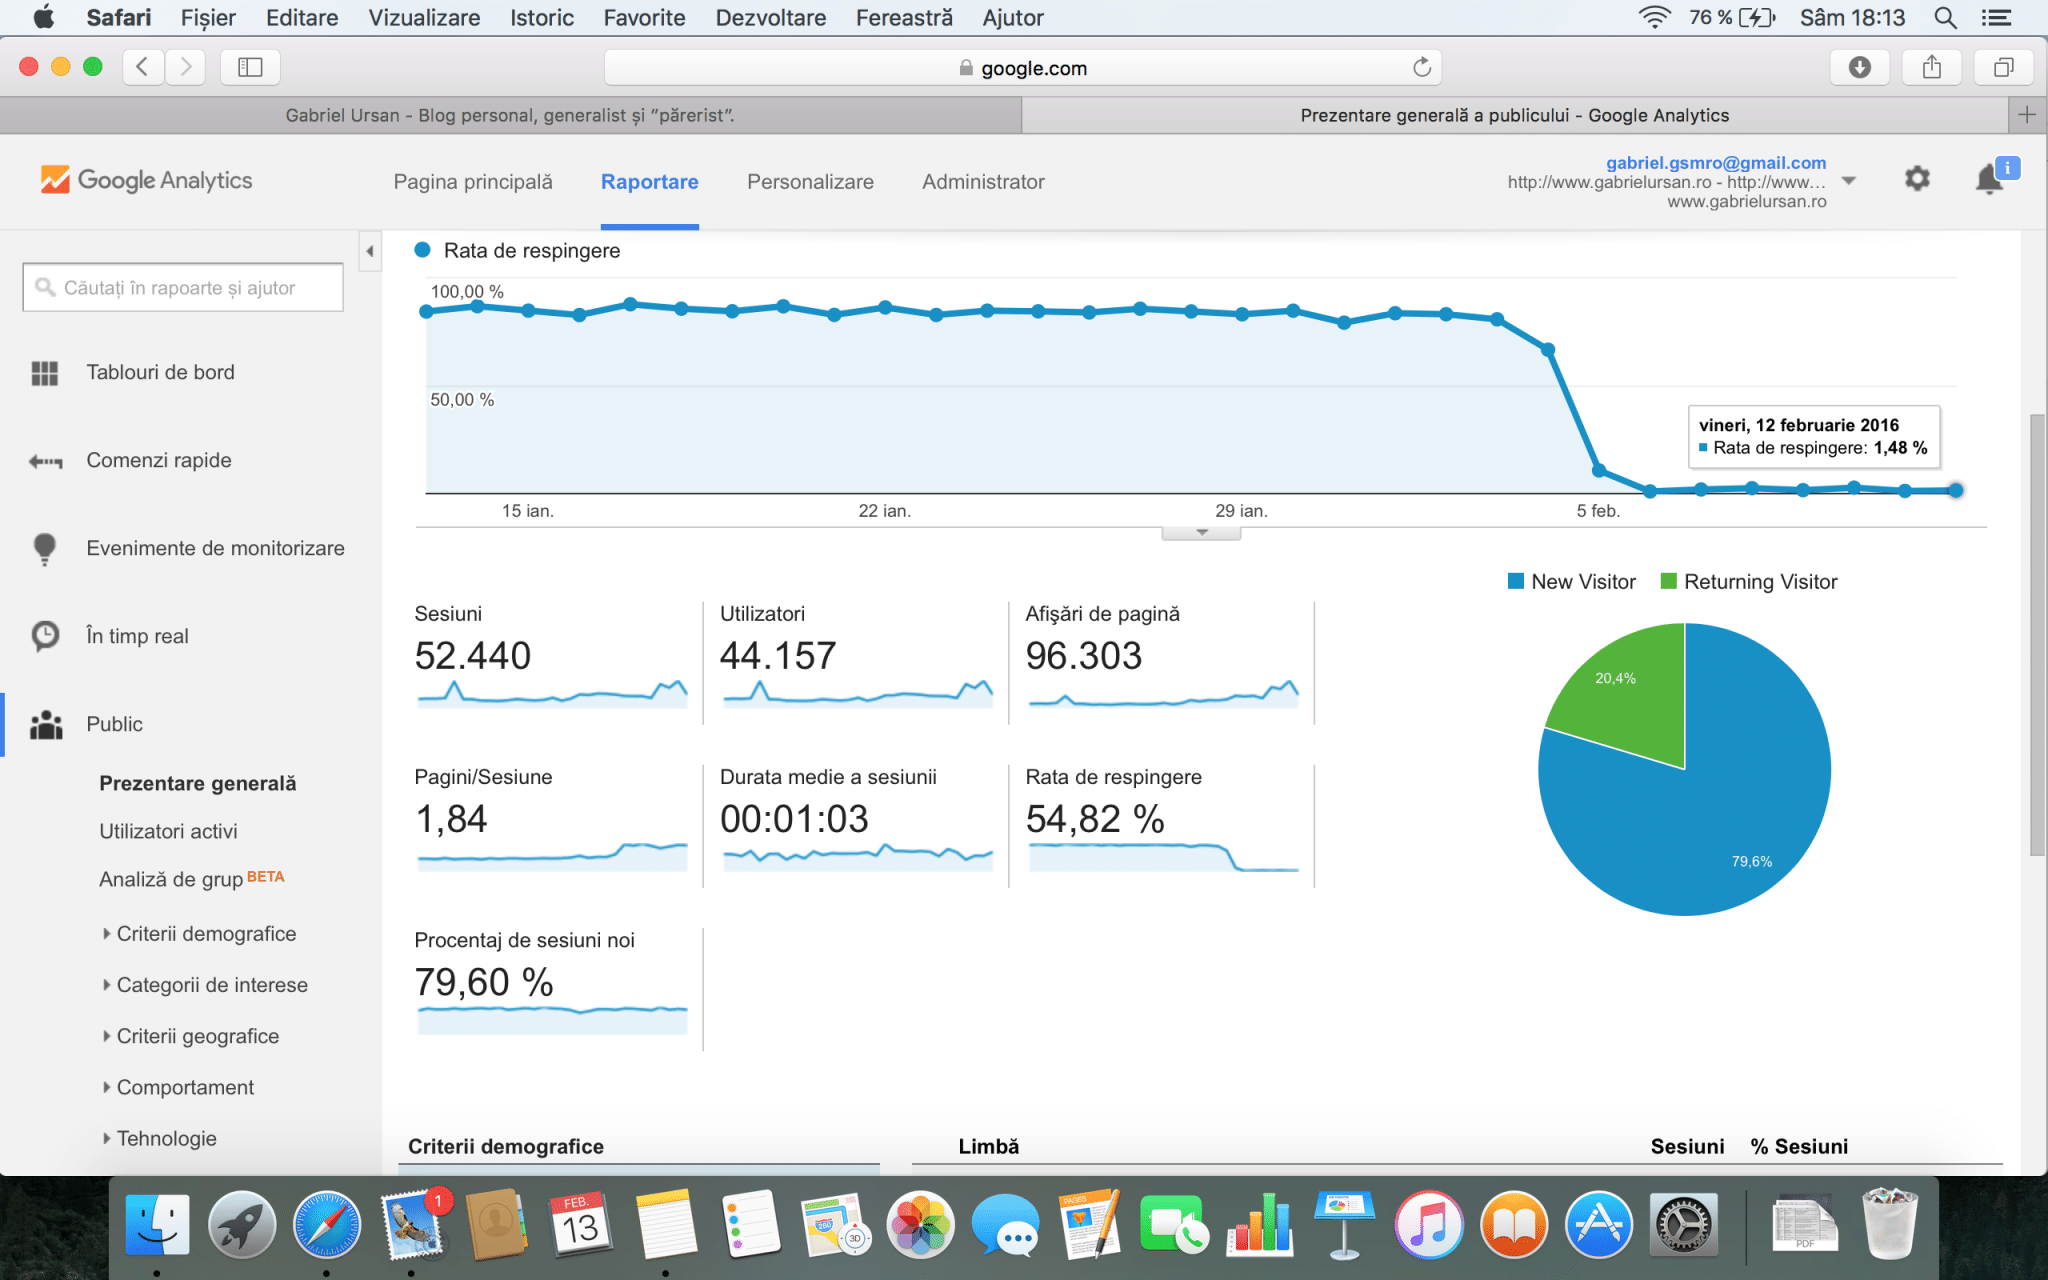Viewport: 2048px width, 1280px height.
Task: Open the Administrator tab
Action: pos(983,182)
